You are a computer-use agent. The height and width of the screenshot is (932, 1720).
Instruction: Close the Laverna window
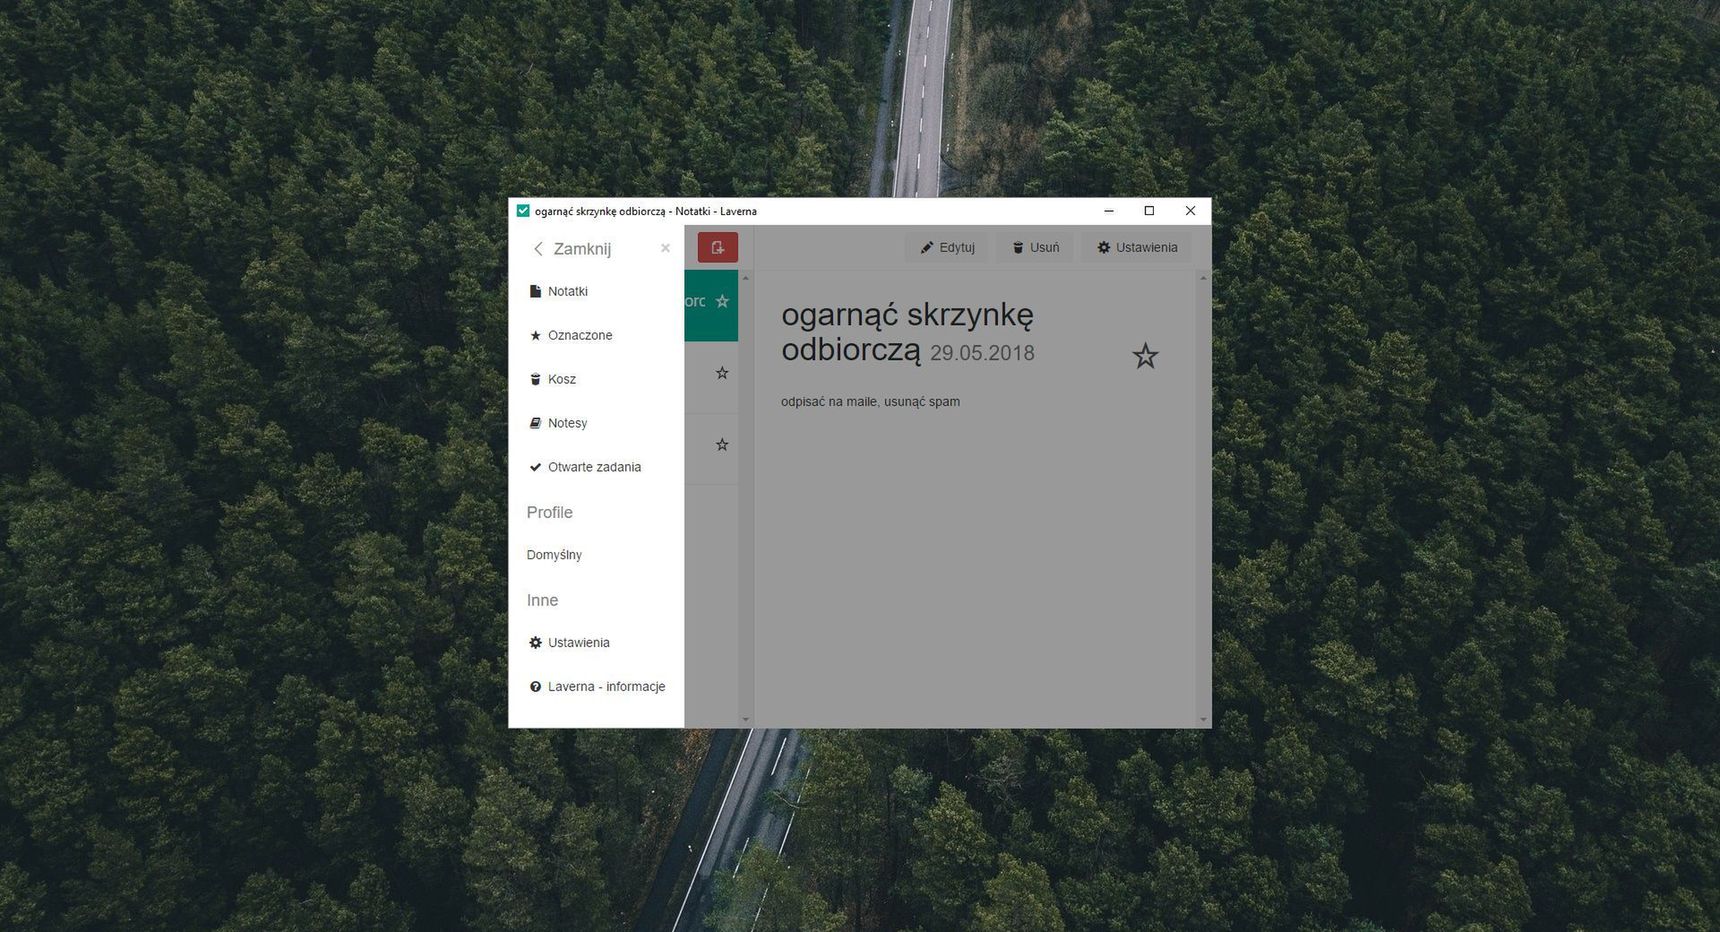tap(1190, 211)
